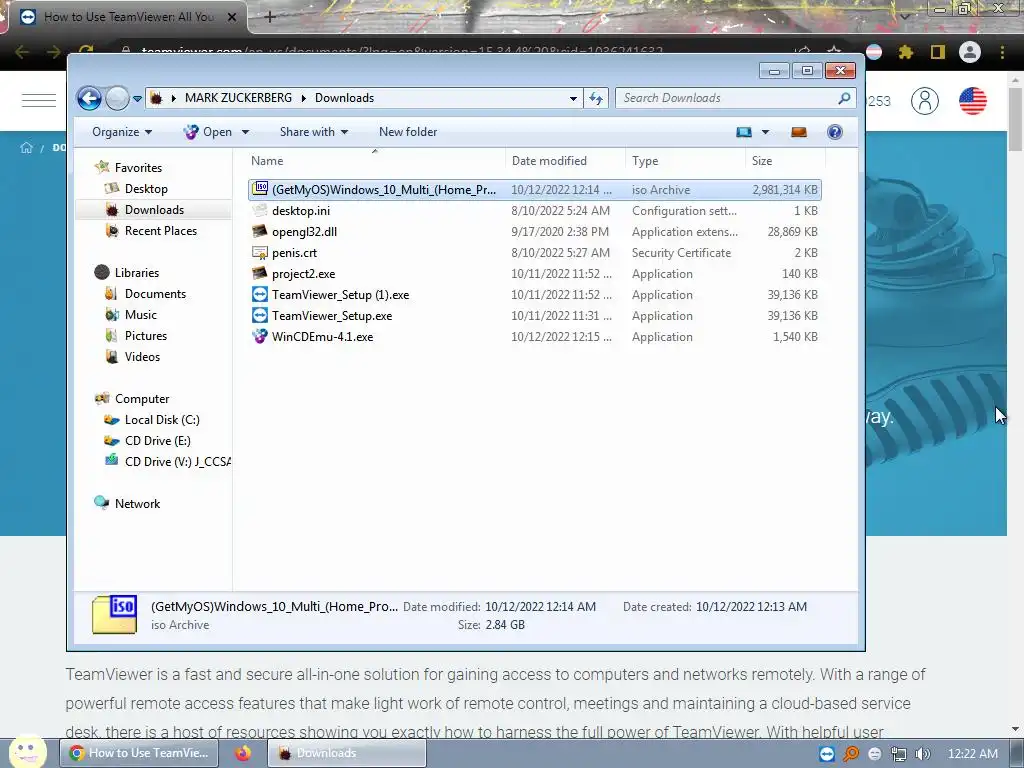Select Recent Places in navigation pane
The width and height of the screenshot is (1024, 768).
pyautogui.click(x=161, y=231)
